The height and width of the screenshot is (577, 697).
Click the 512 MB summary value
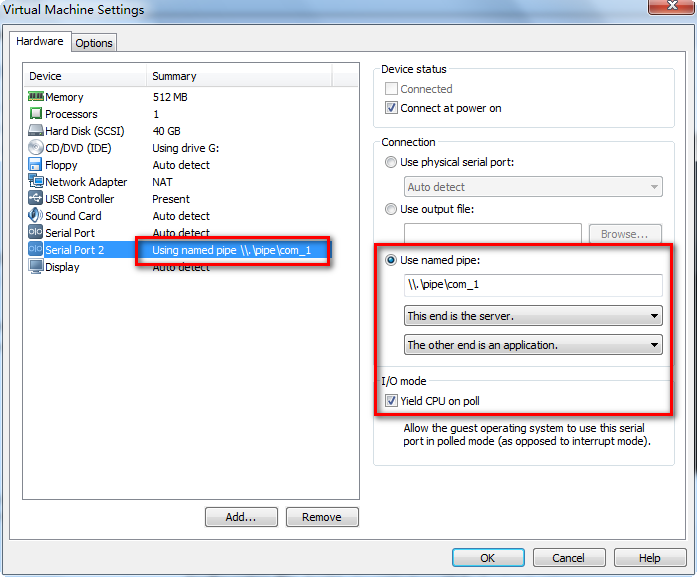170,97
